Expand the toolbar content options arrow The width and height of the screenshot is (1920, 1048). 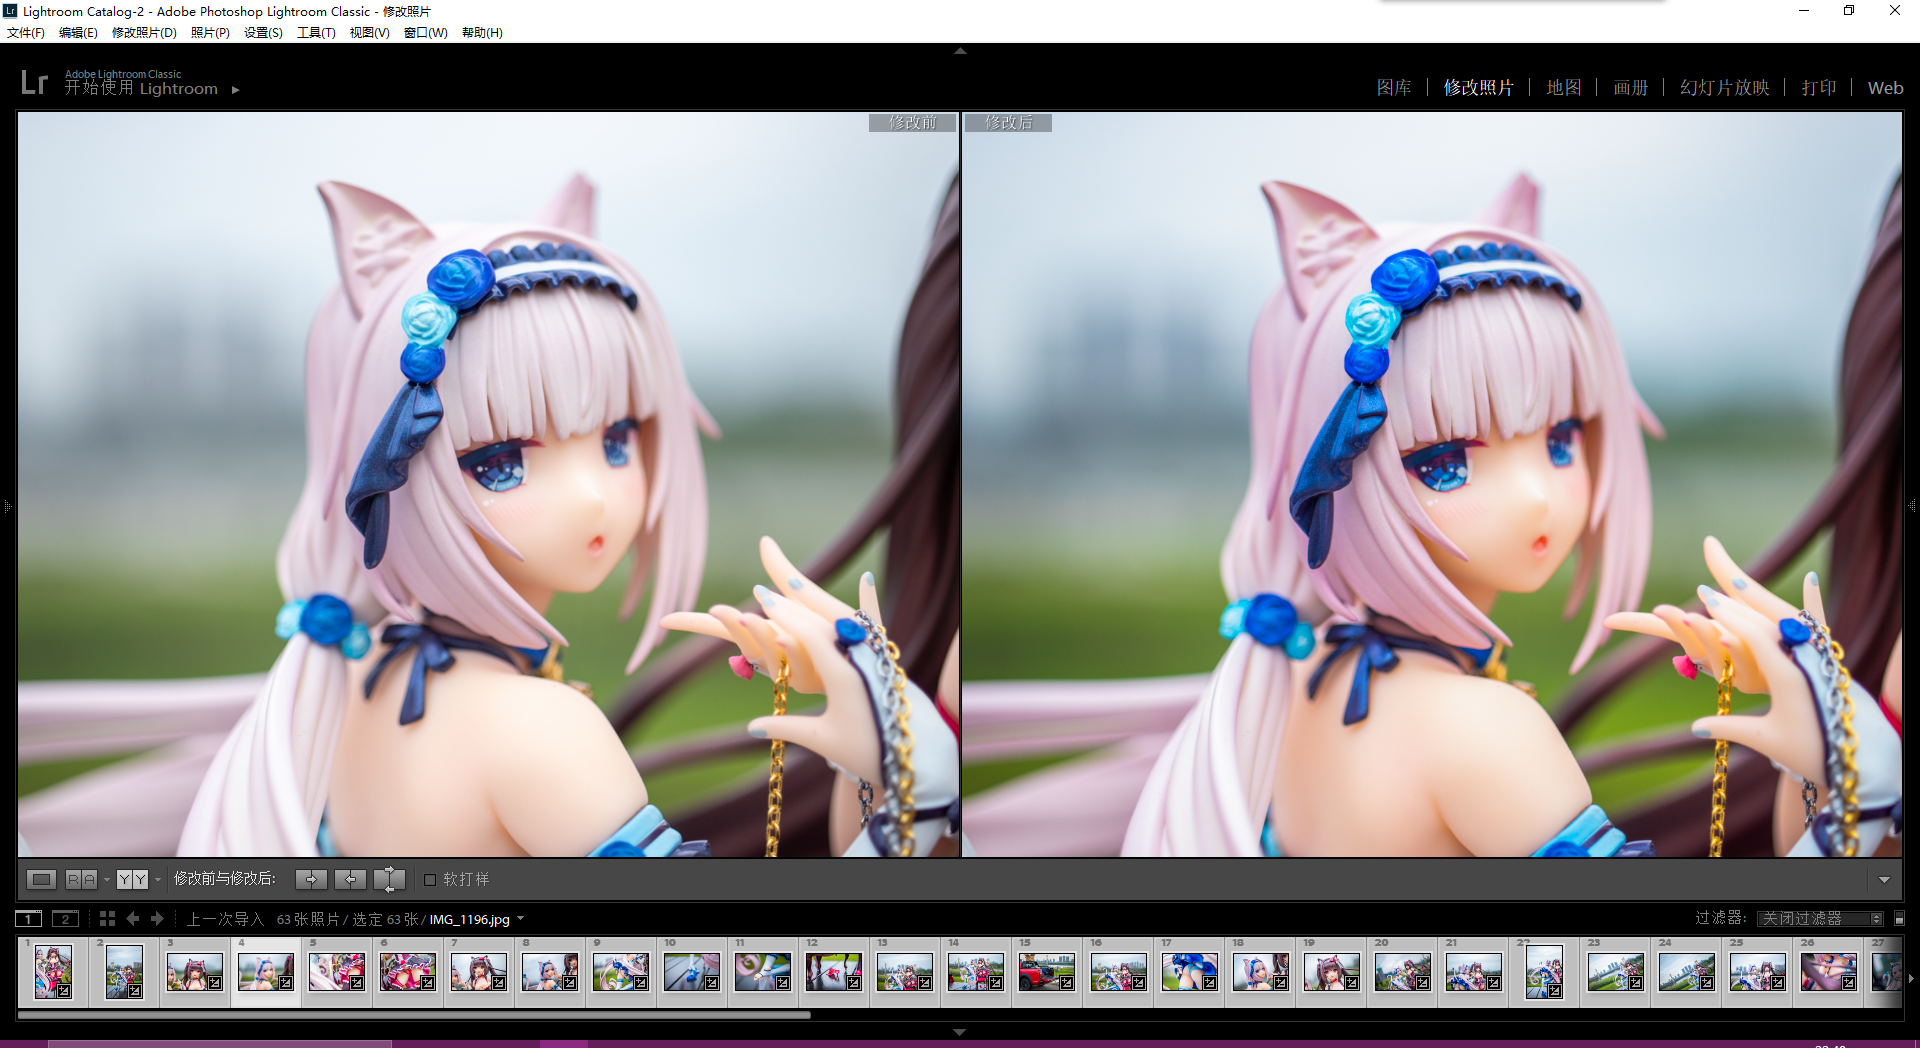tap(1884, 880)
